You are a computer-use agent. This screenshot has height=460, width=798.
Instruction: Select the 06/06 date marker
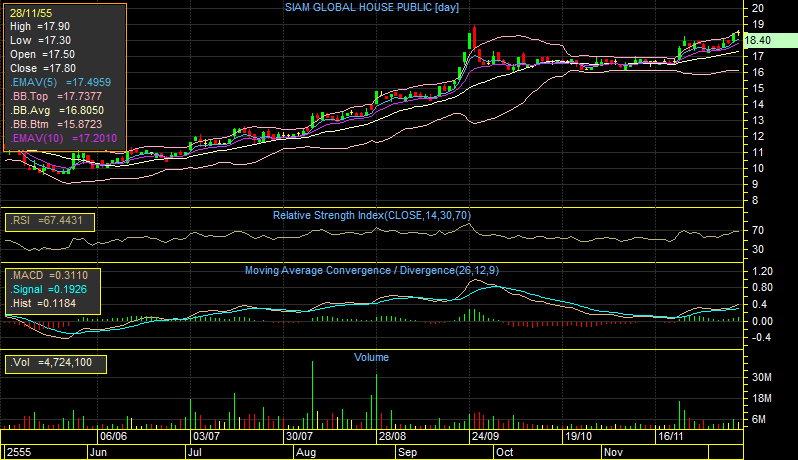click(113, 437)
